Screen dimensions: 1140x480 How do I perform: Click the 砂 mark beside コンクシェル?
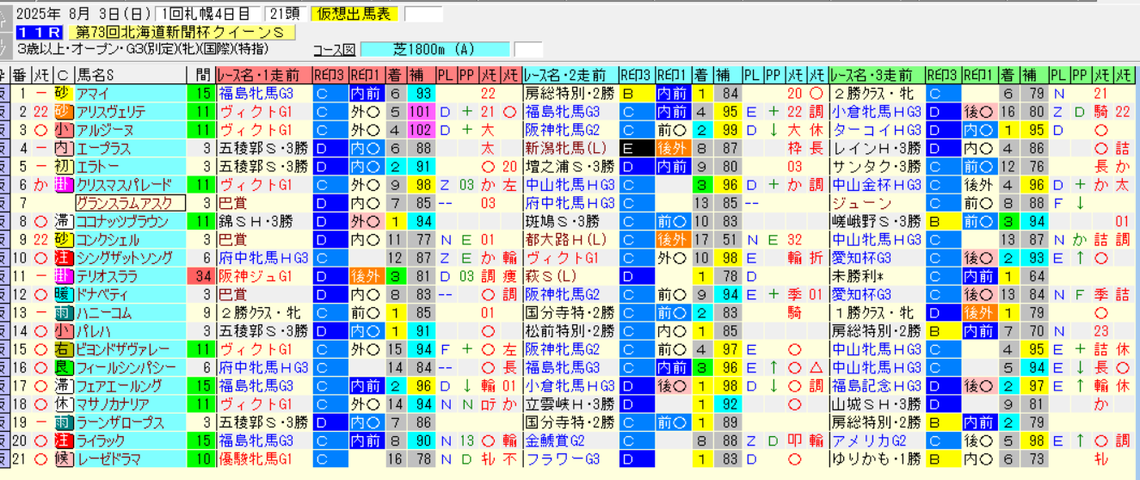[63, 239]
